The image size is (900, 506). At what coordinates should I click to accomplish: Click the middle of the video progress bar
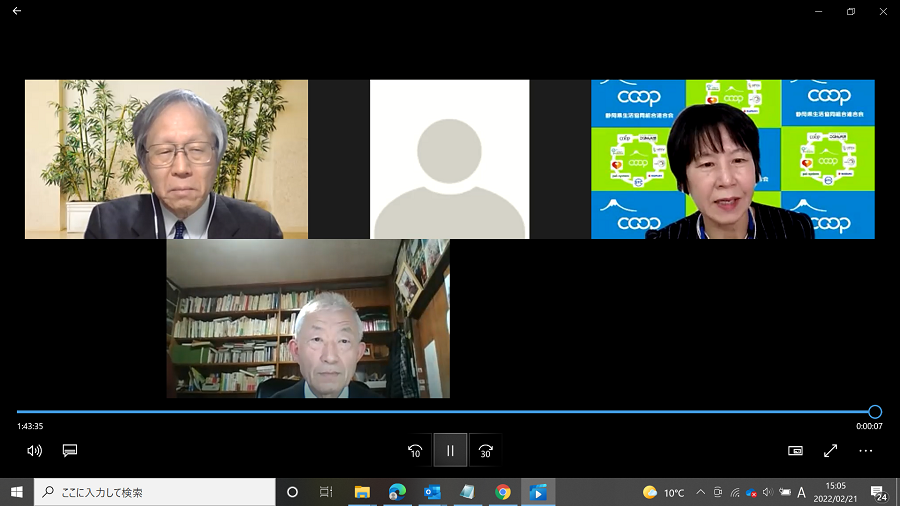pyautogui.click(x=445, y=411)
